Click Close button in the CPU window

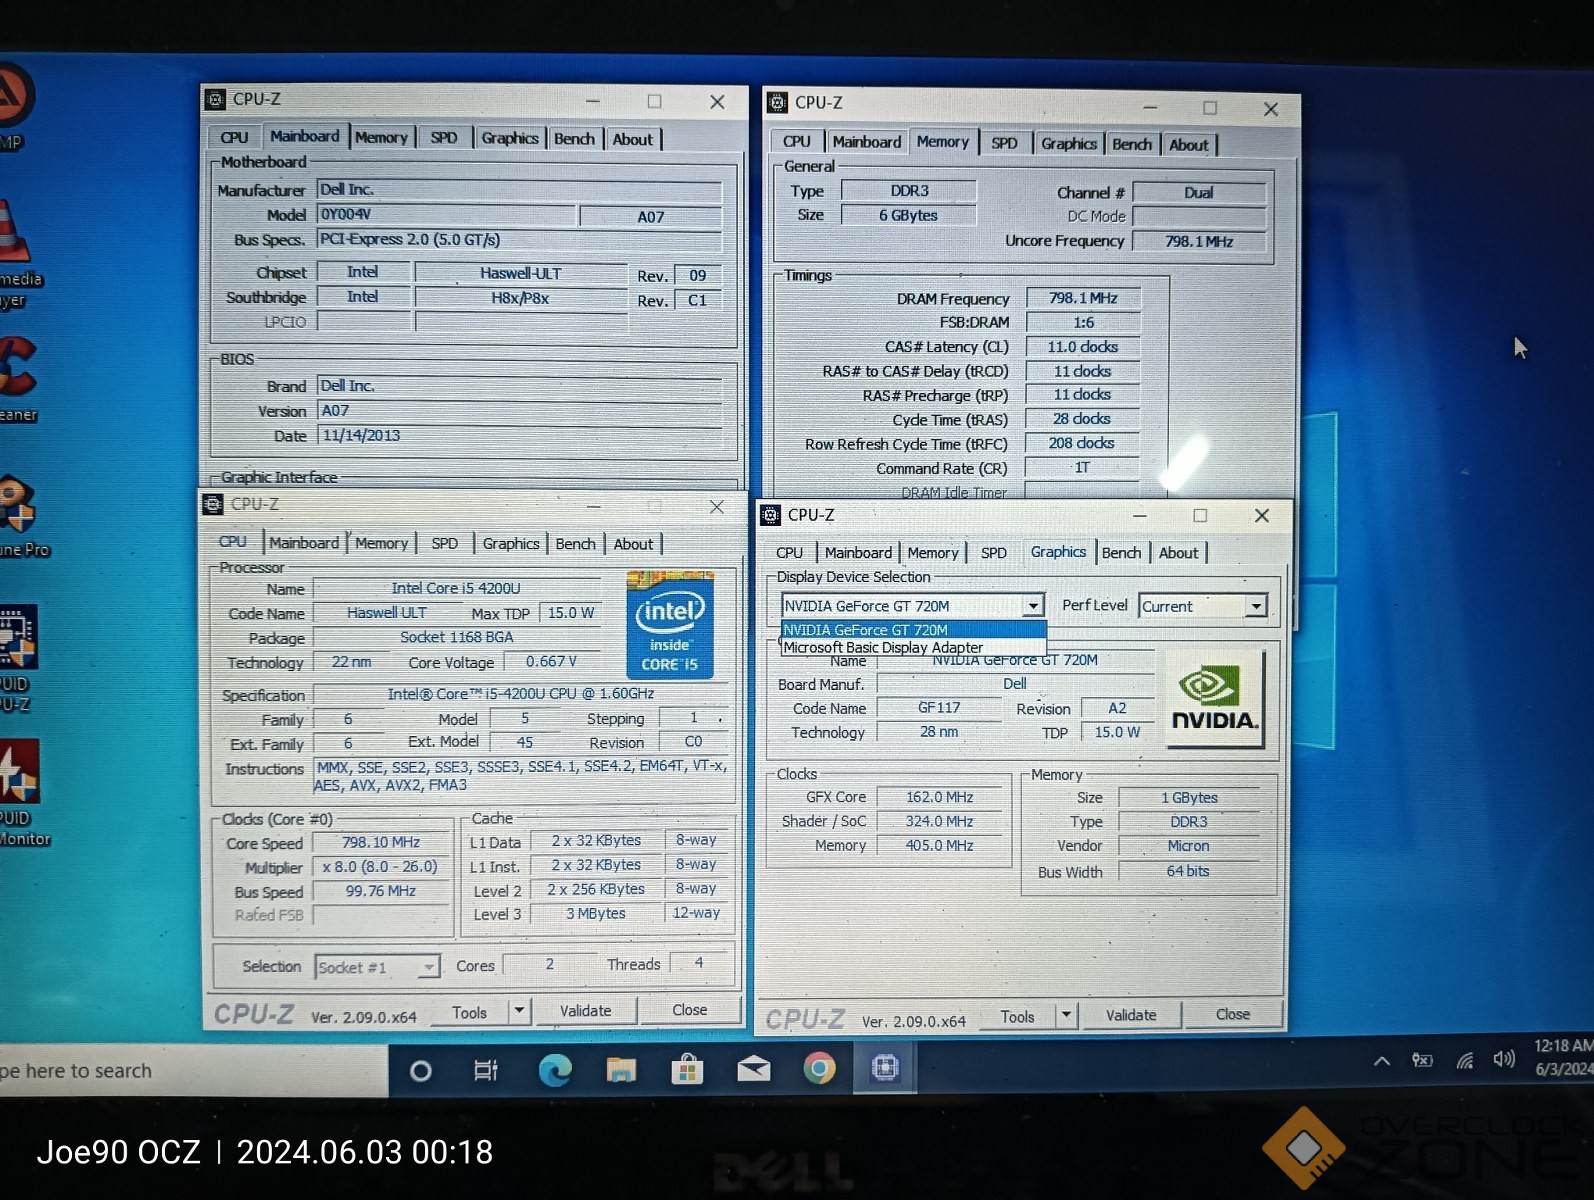coord(690,1010)
